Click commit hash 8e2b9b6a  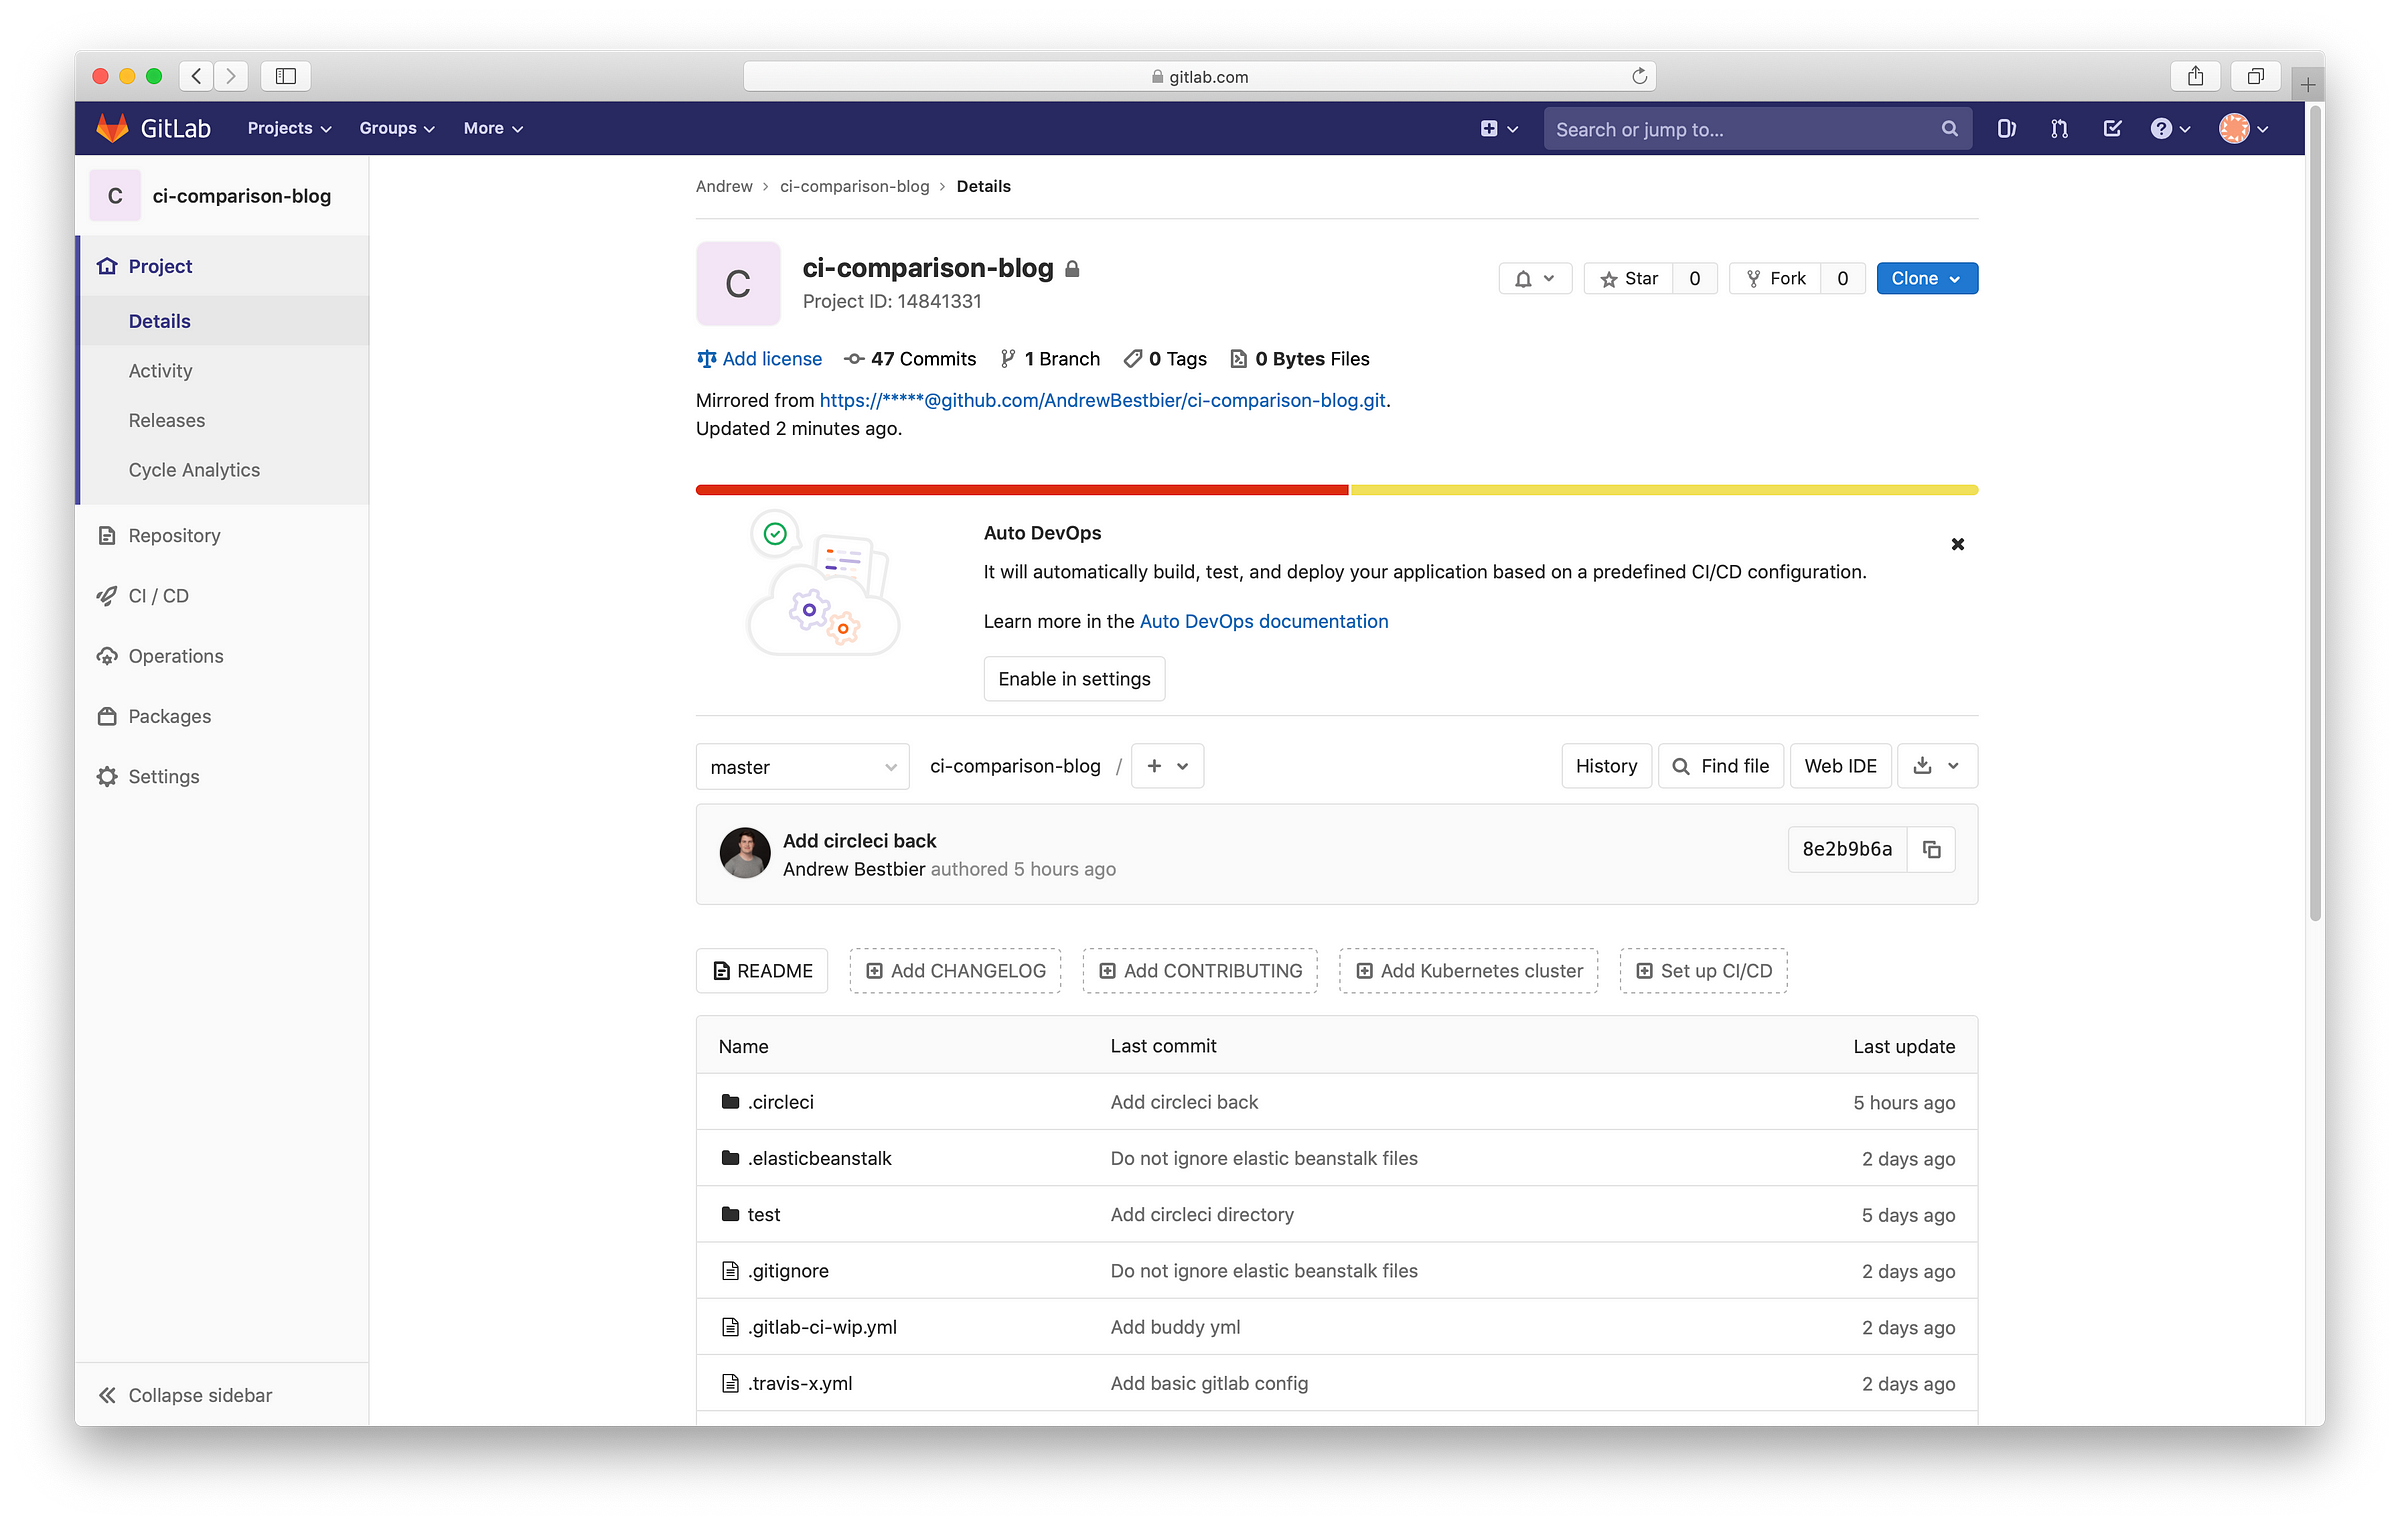[1847, 850]
